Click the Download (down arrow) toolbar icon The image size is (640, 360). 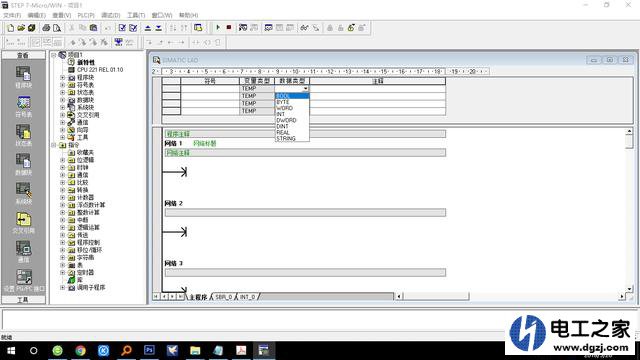tap(158, 28)
